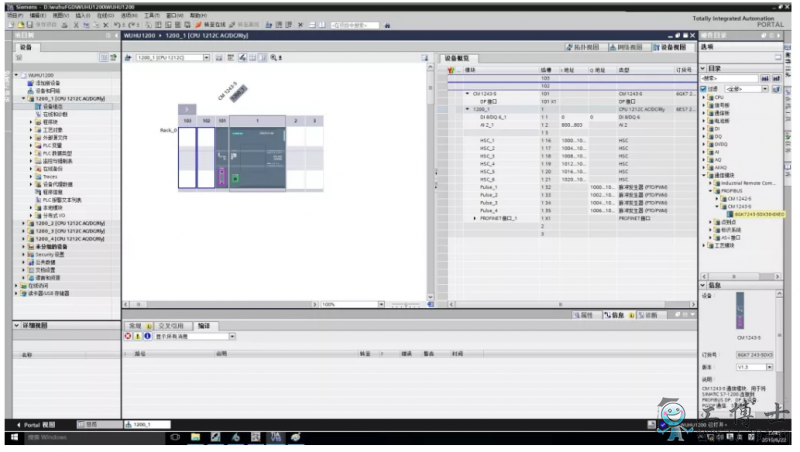Click the go offline (转至离线) toolbar button
The height and width of the screenshot is (452, 800).
tap(244, 24)
